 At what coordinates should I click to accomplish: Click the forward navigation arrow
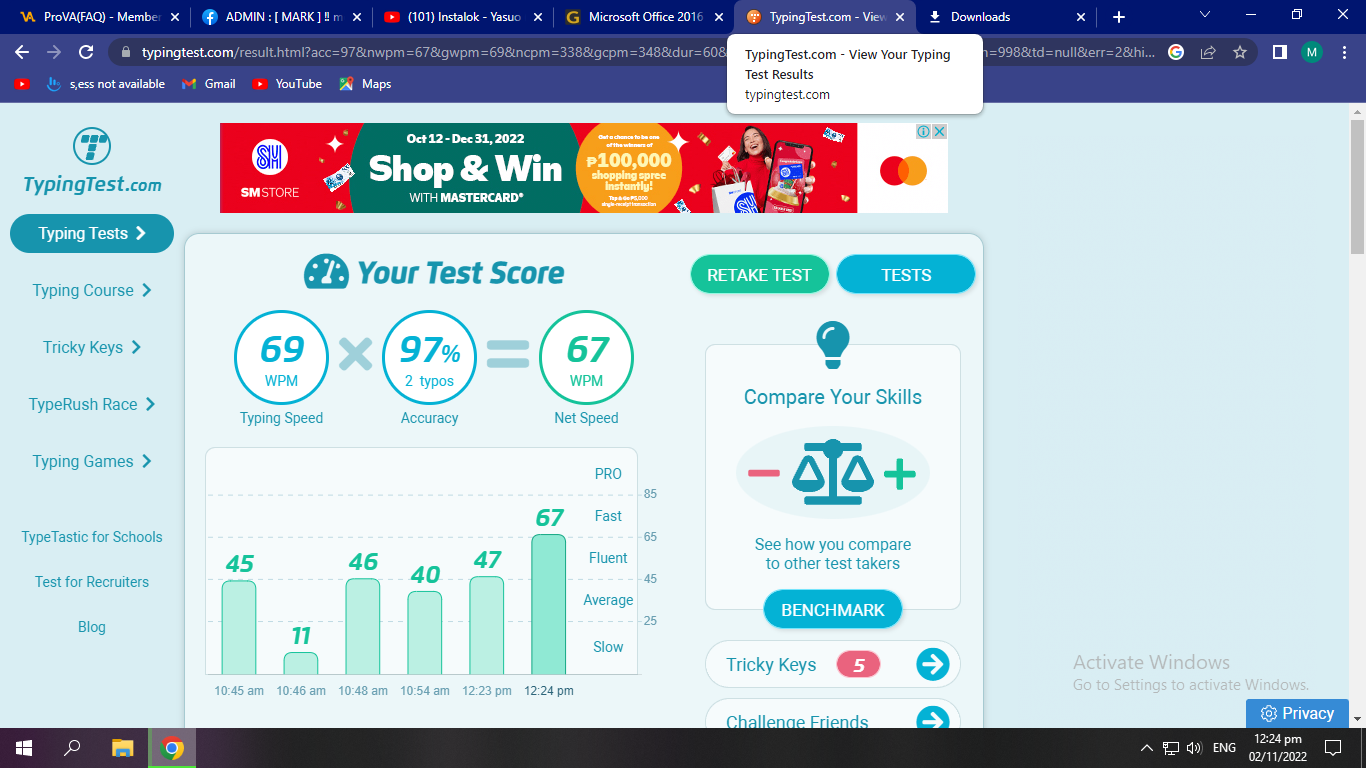point(54,52)
